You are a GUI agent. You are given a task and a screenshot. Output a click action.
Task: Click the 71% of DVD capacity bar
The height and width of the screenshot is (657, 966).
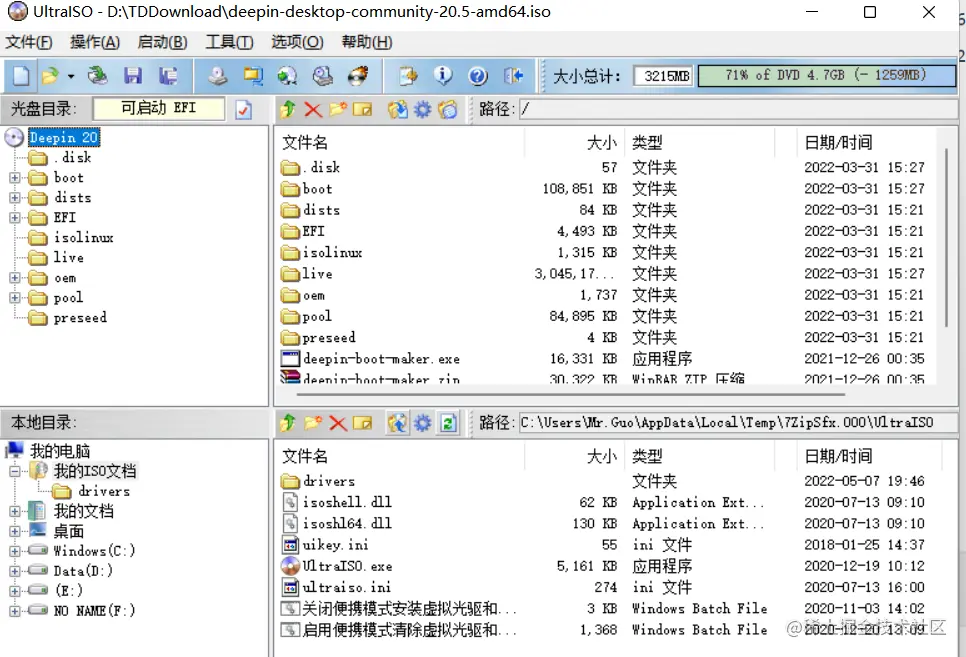point(826,75)
